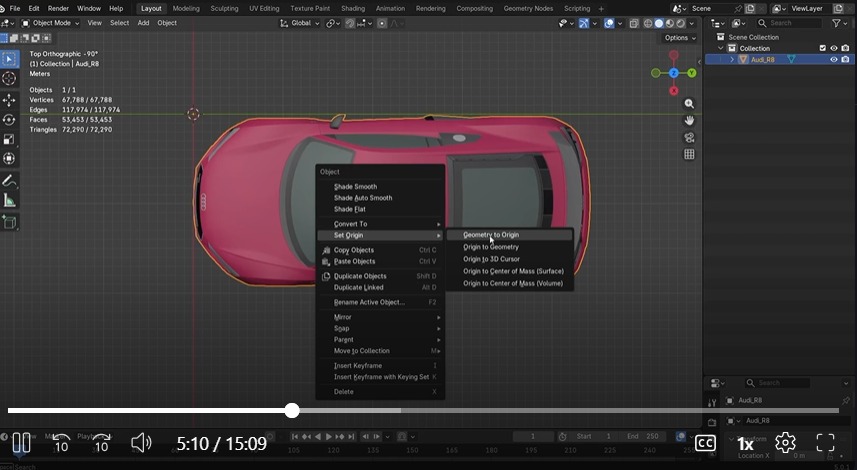Click the viewport zoom magnifier icon
857x470 pixels.
689,104
